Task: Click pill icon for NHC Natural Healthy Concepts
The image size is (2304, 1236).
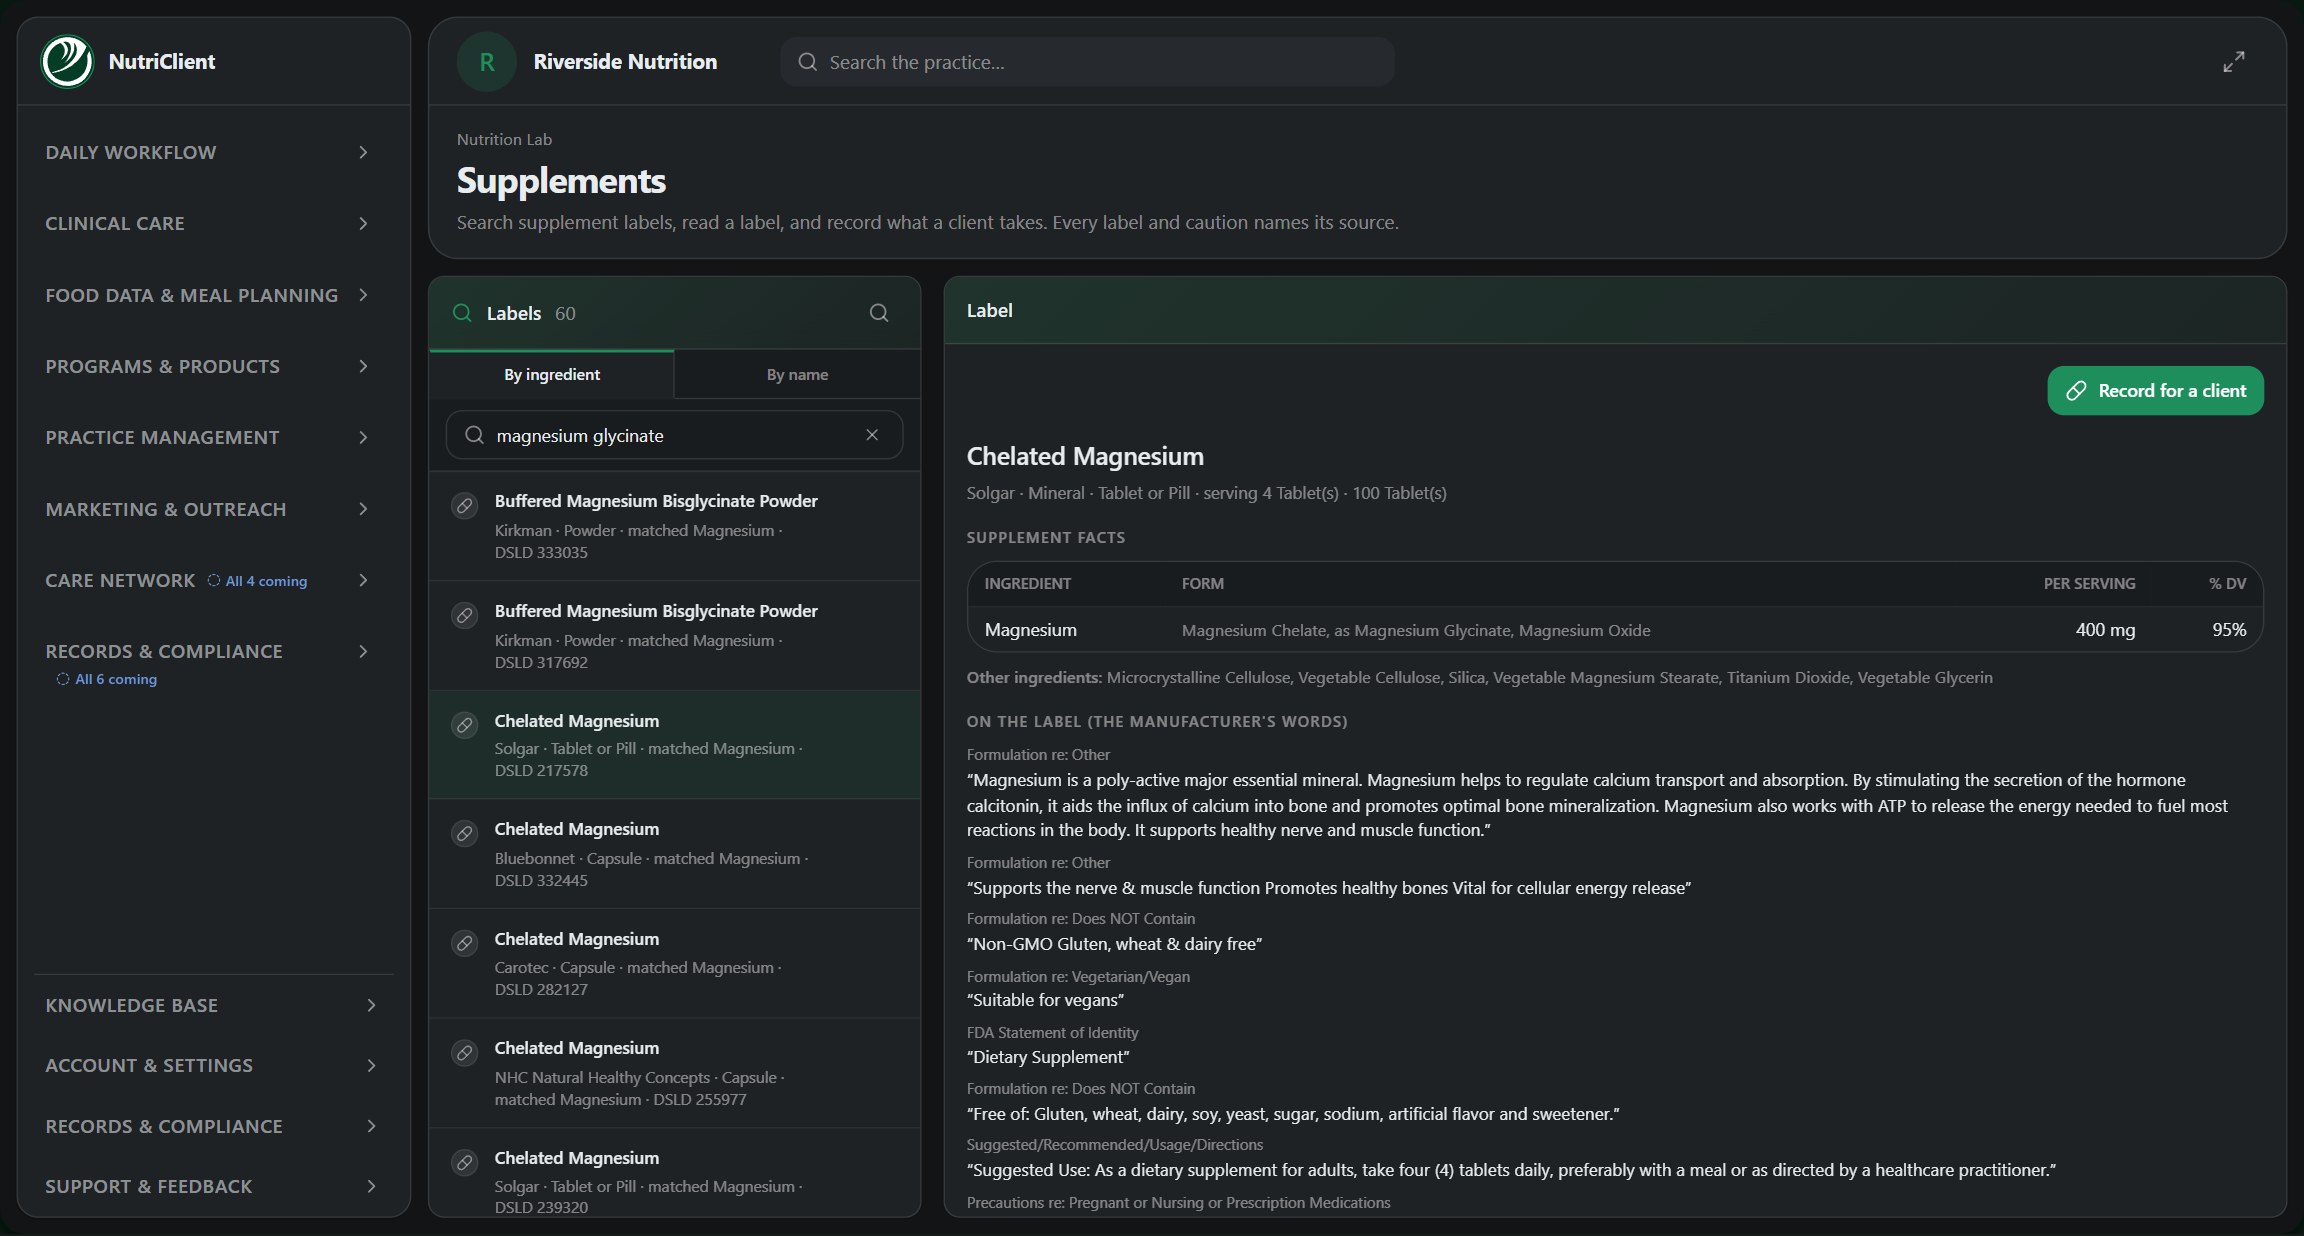Action: coord(465,1053)
